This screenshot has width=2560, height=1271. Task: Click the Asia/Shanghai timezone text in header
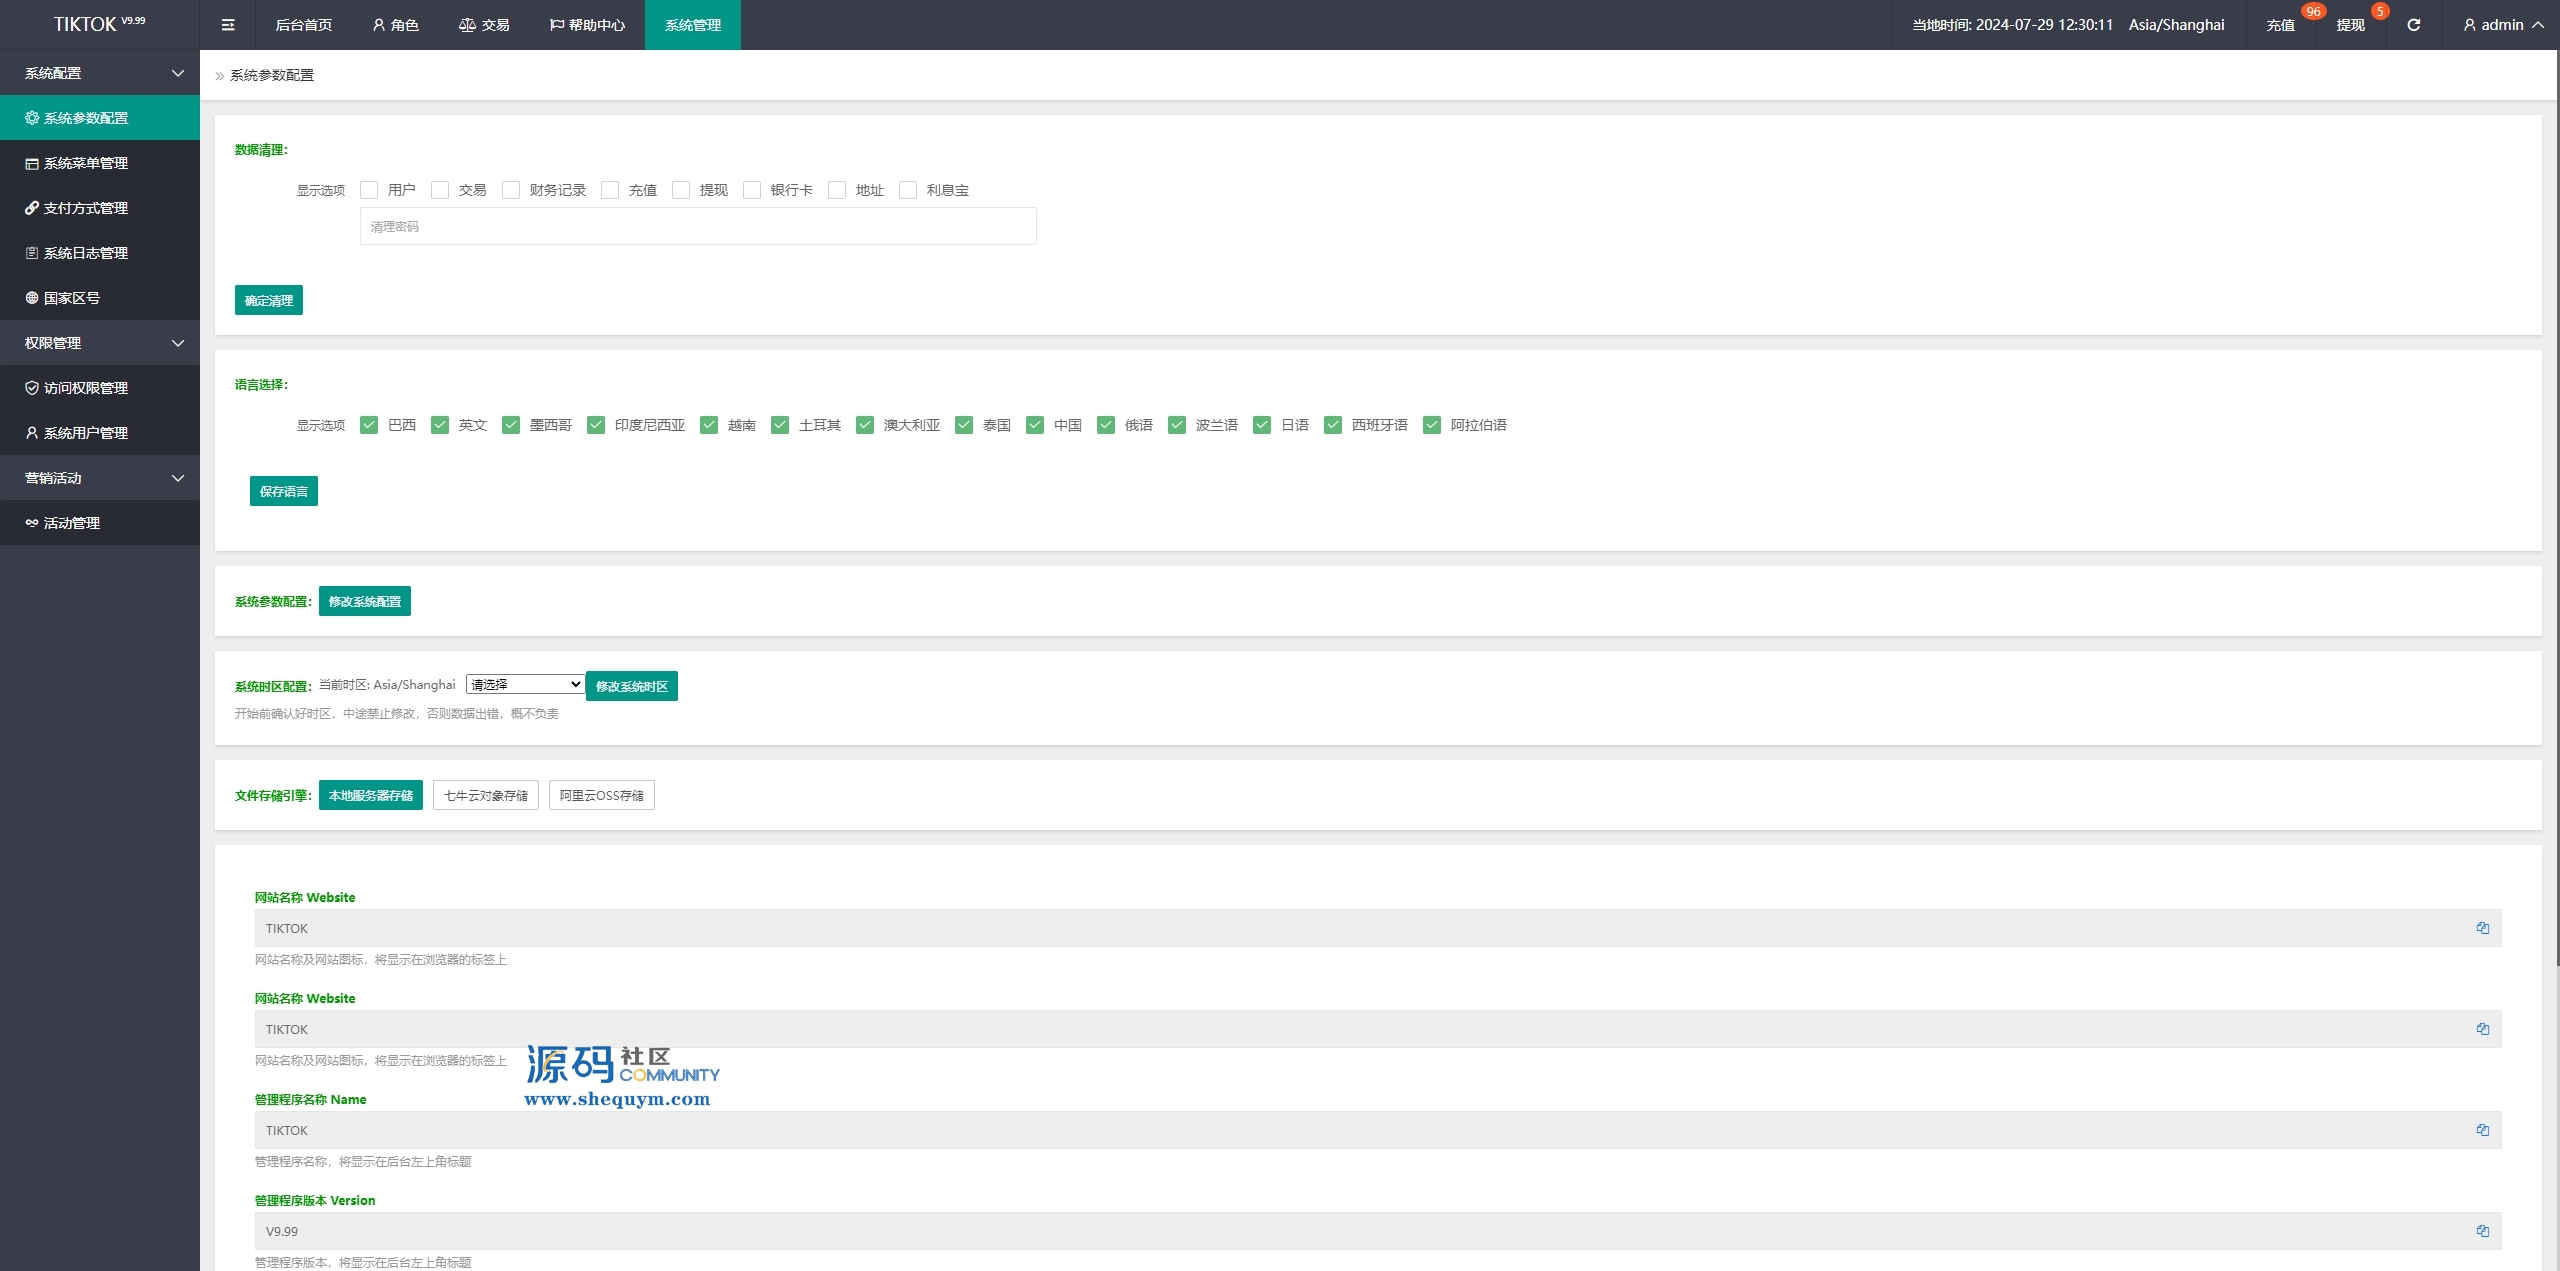[2176, 25]
